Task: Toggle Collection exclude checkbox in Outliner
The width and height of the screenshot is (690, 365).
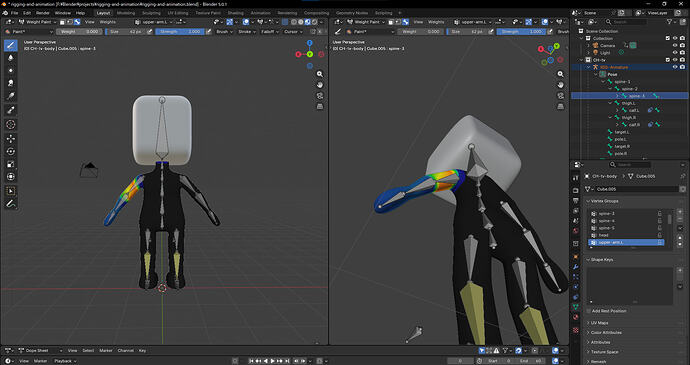Action: pyautogui.click(x=668, y=38)
